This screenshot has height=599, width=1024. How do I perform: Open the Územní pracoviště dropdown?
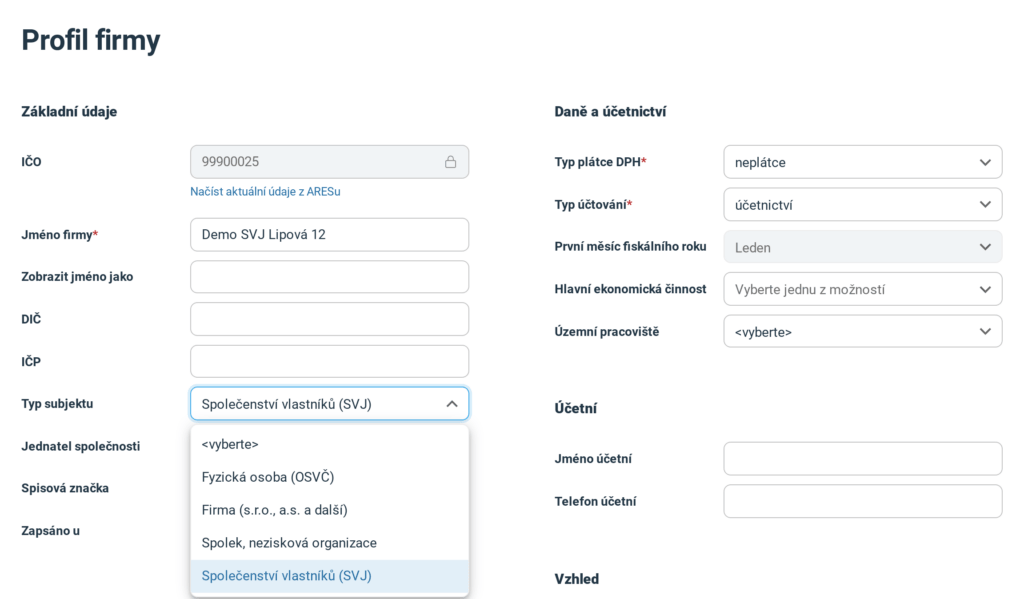863,332
